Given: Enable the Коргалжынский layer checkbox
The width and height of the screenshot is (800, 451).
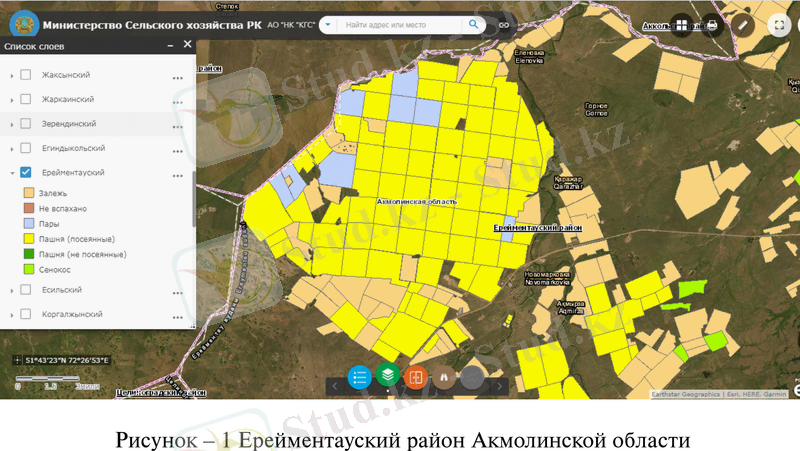Looking at the screenshot, I should 26,314.
